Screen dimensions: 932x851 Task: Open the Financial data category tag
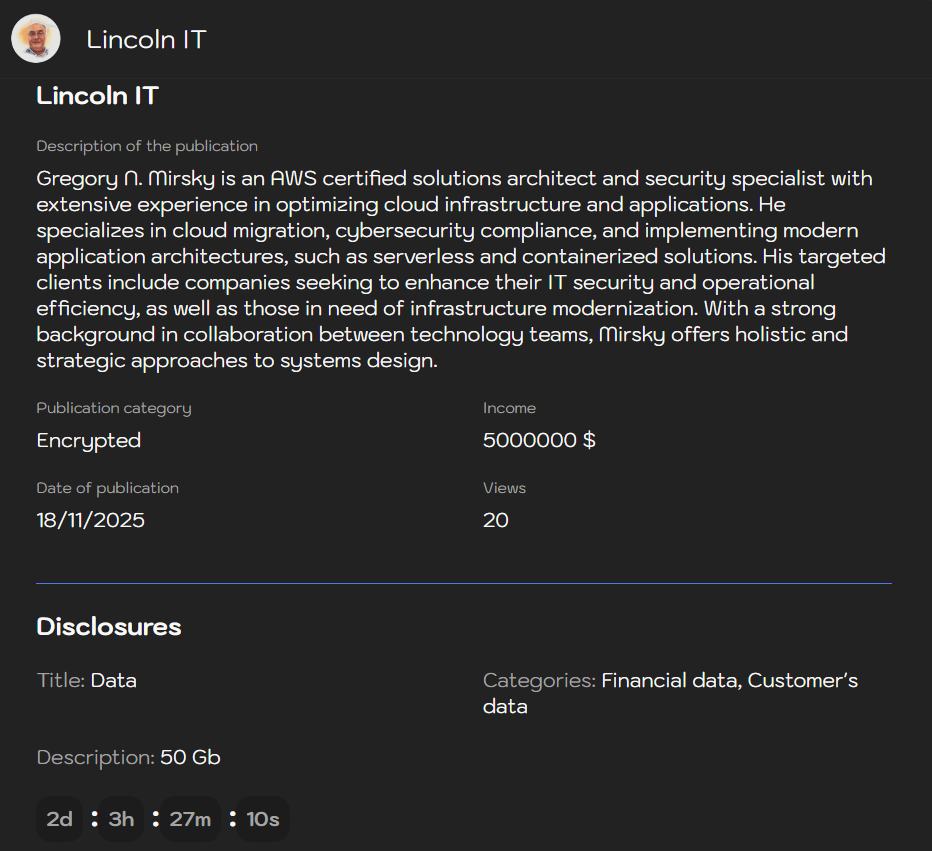point(667,680)
